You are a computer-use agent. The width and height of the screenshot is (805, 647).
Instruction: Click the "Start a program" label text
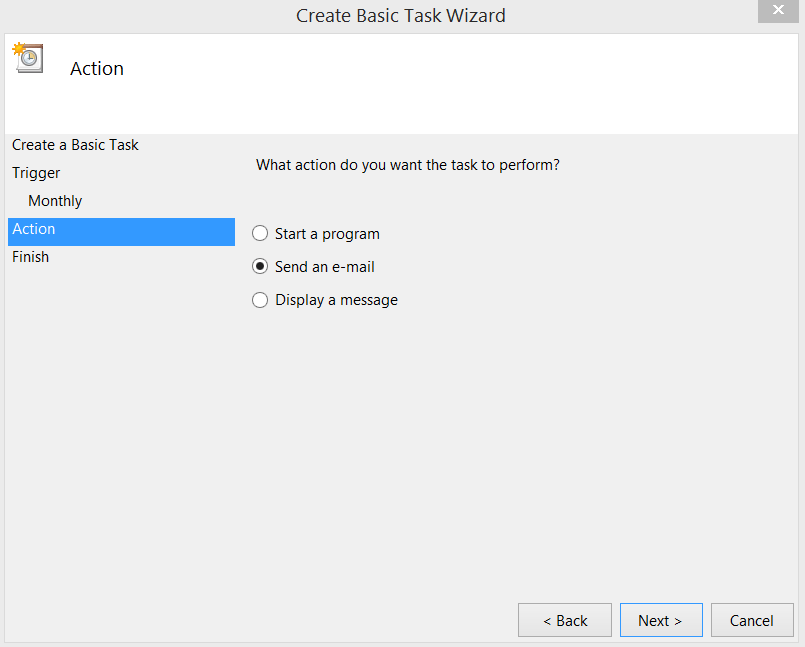pos(327,234)
